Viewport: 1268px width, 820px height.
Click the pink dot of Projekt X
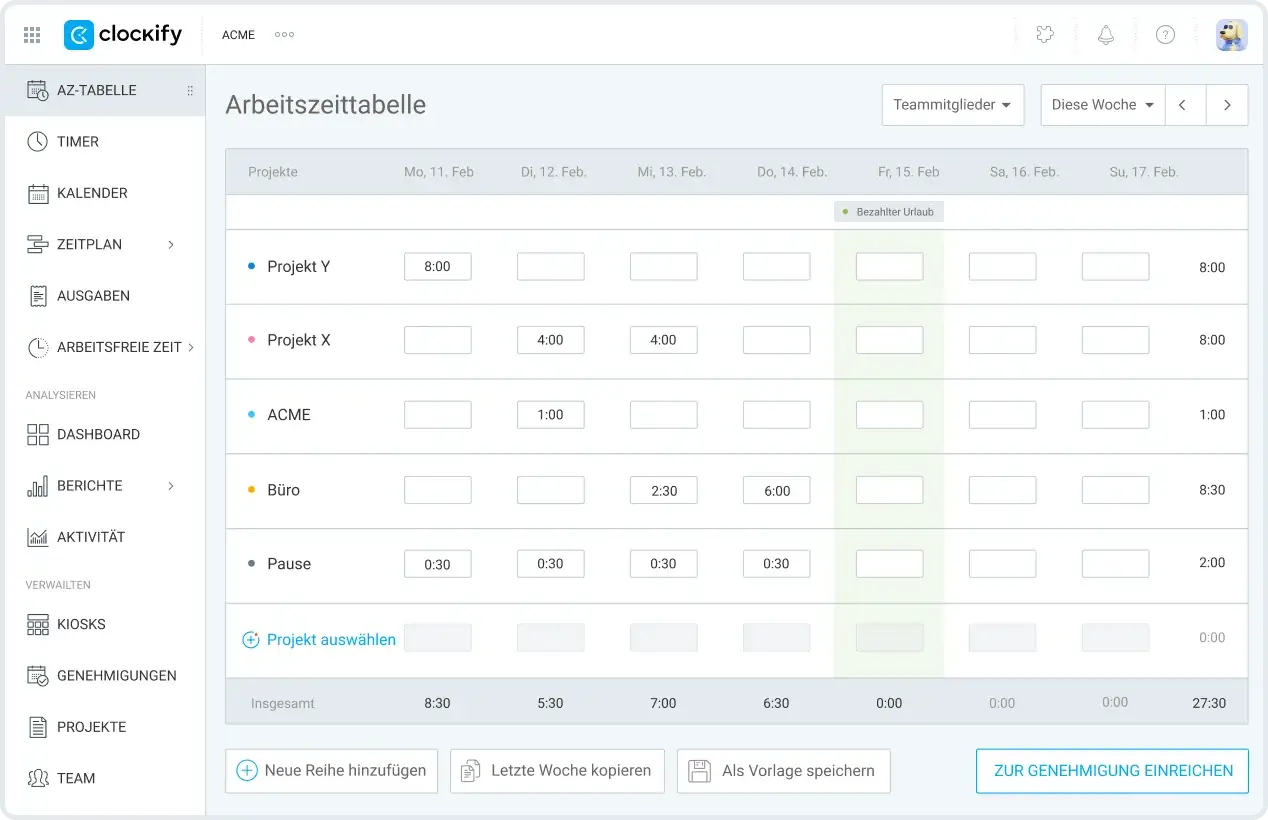251,340
